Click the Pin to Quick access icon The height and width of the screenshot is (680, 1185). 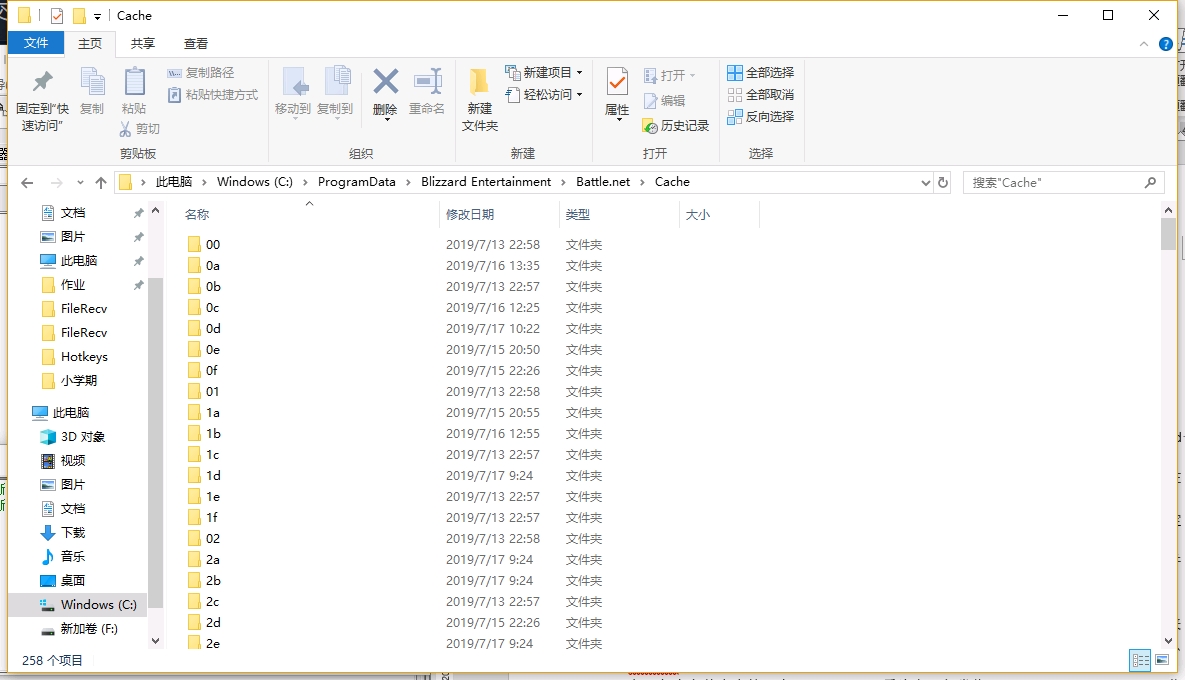pos(42,82)
